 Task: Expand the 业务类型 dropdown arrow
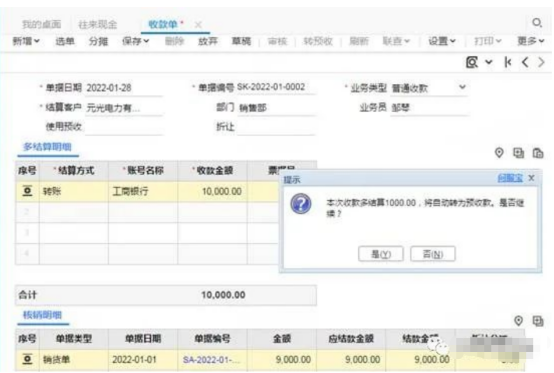click(x=462, y=87)
